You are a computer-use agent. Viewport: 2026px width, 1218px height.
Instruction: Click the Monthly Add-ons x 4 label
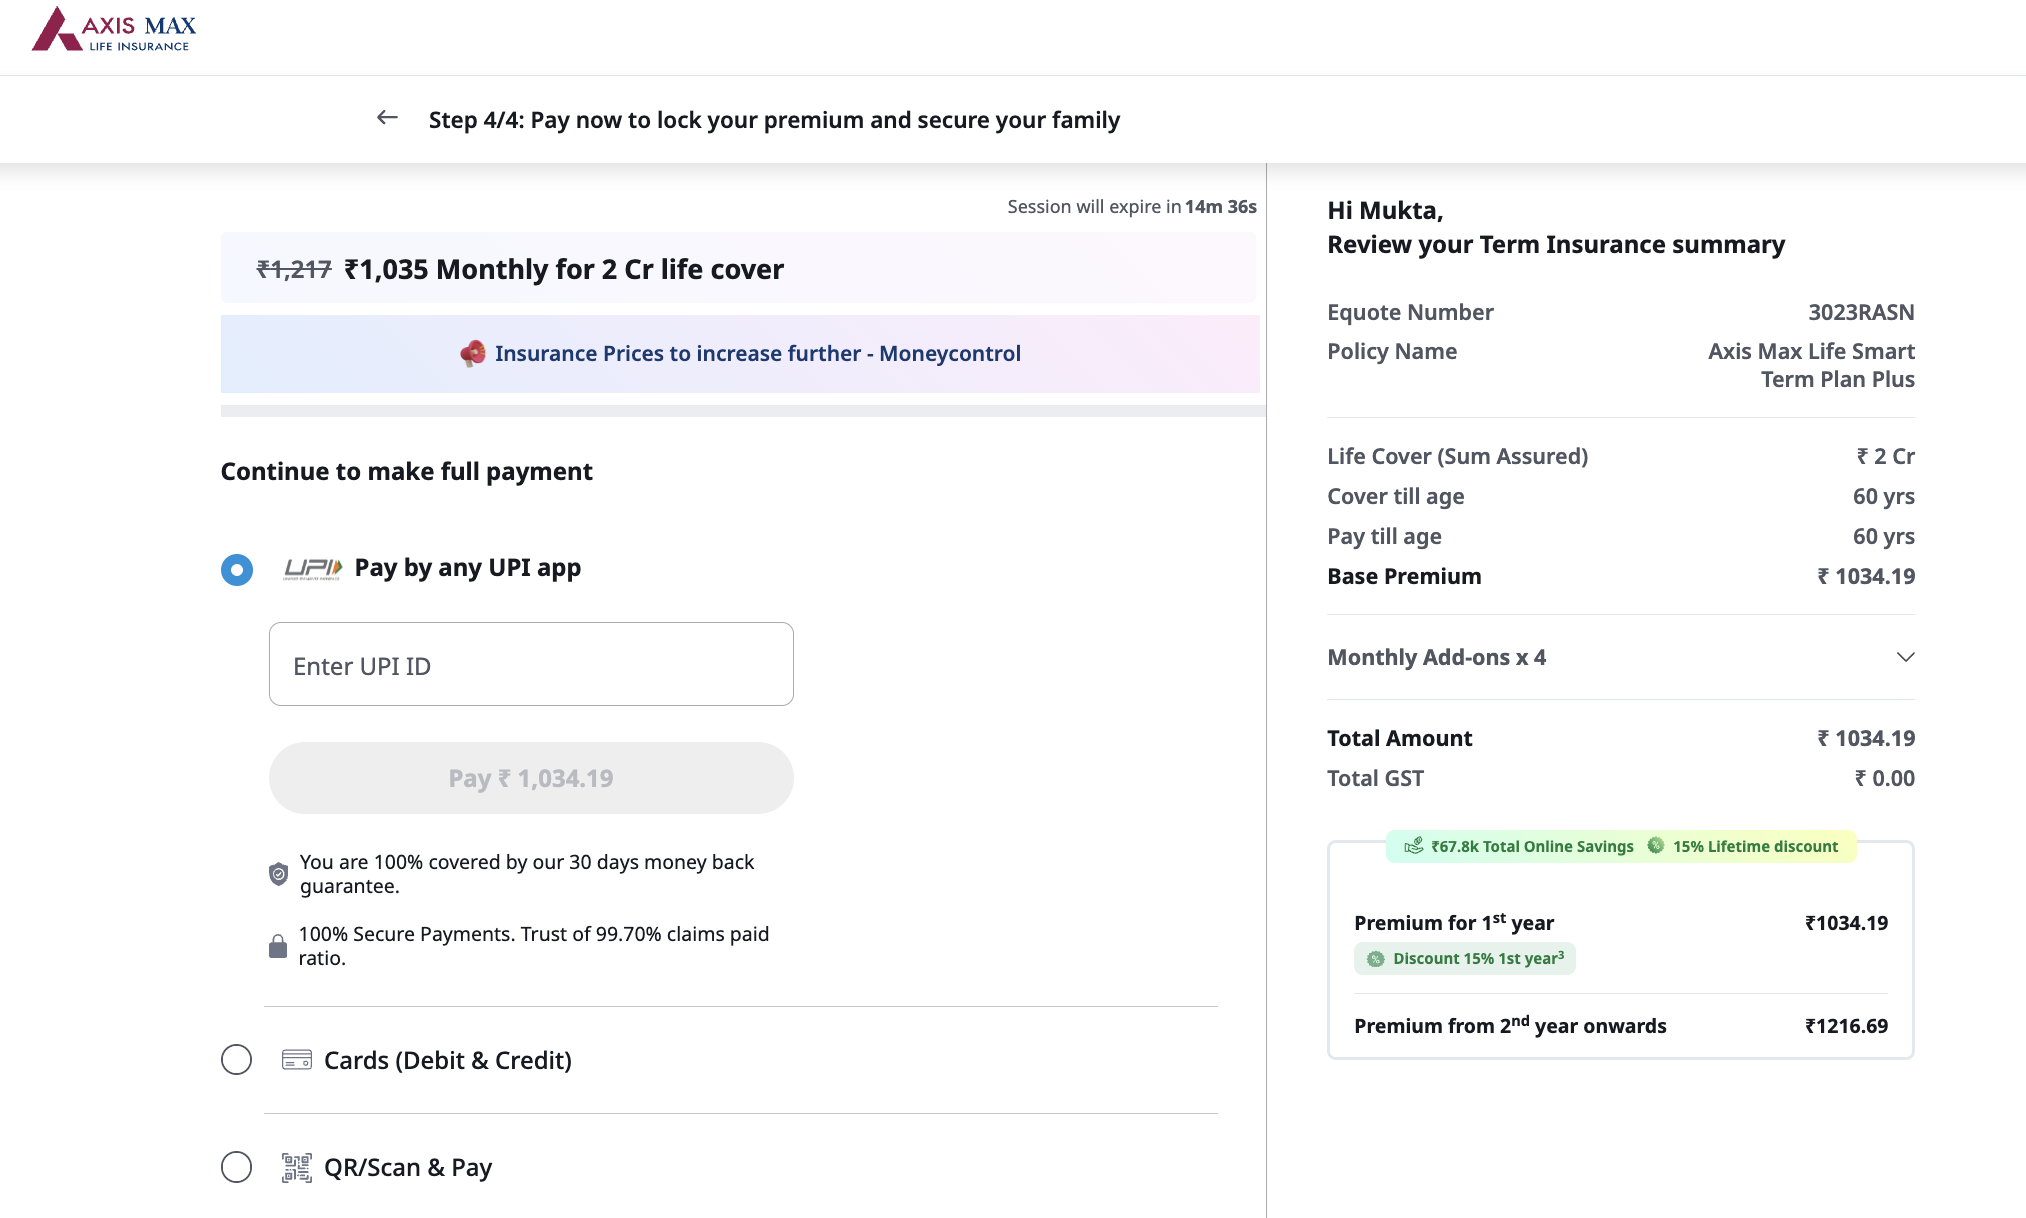coord(1436,657)
